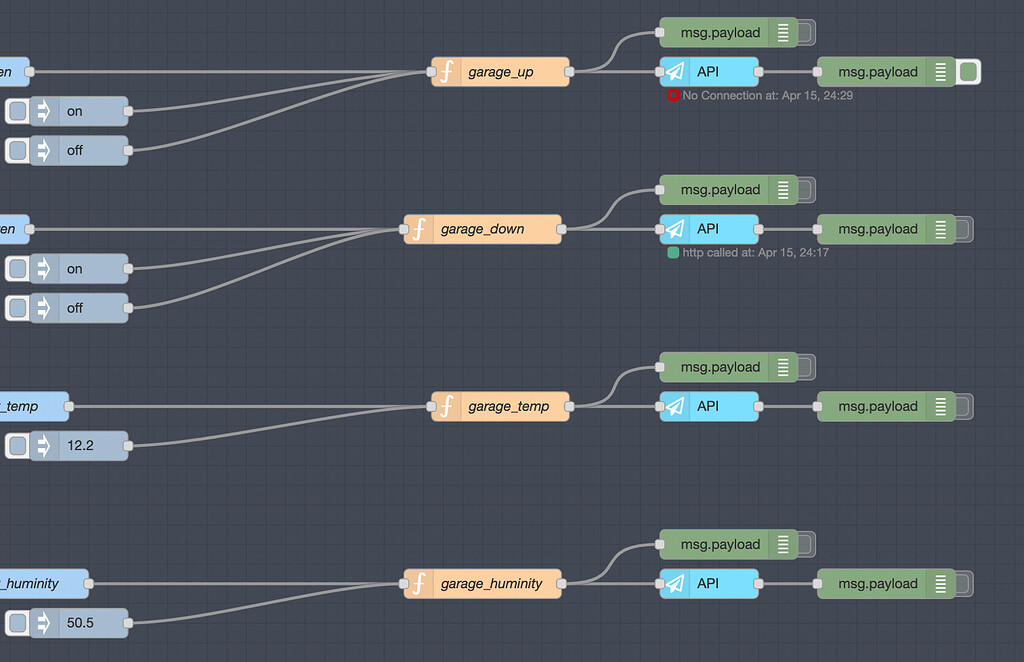Click the list icon on the bottom msg.payload node

(x=940, y=583)
